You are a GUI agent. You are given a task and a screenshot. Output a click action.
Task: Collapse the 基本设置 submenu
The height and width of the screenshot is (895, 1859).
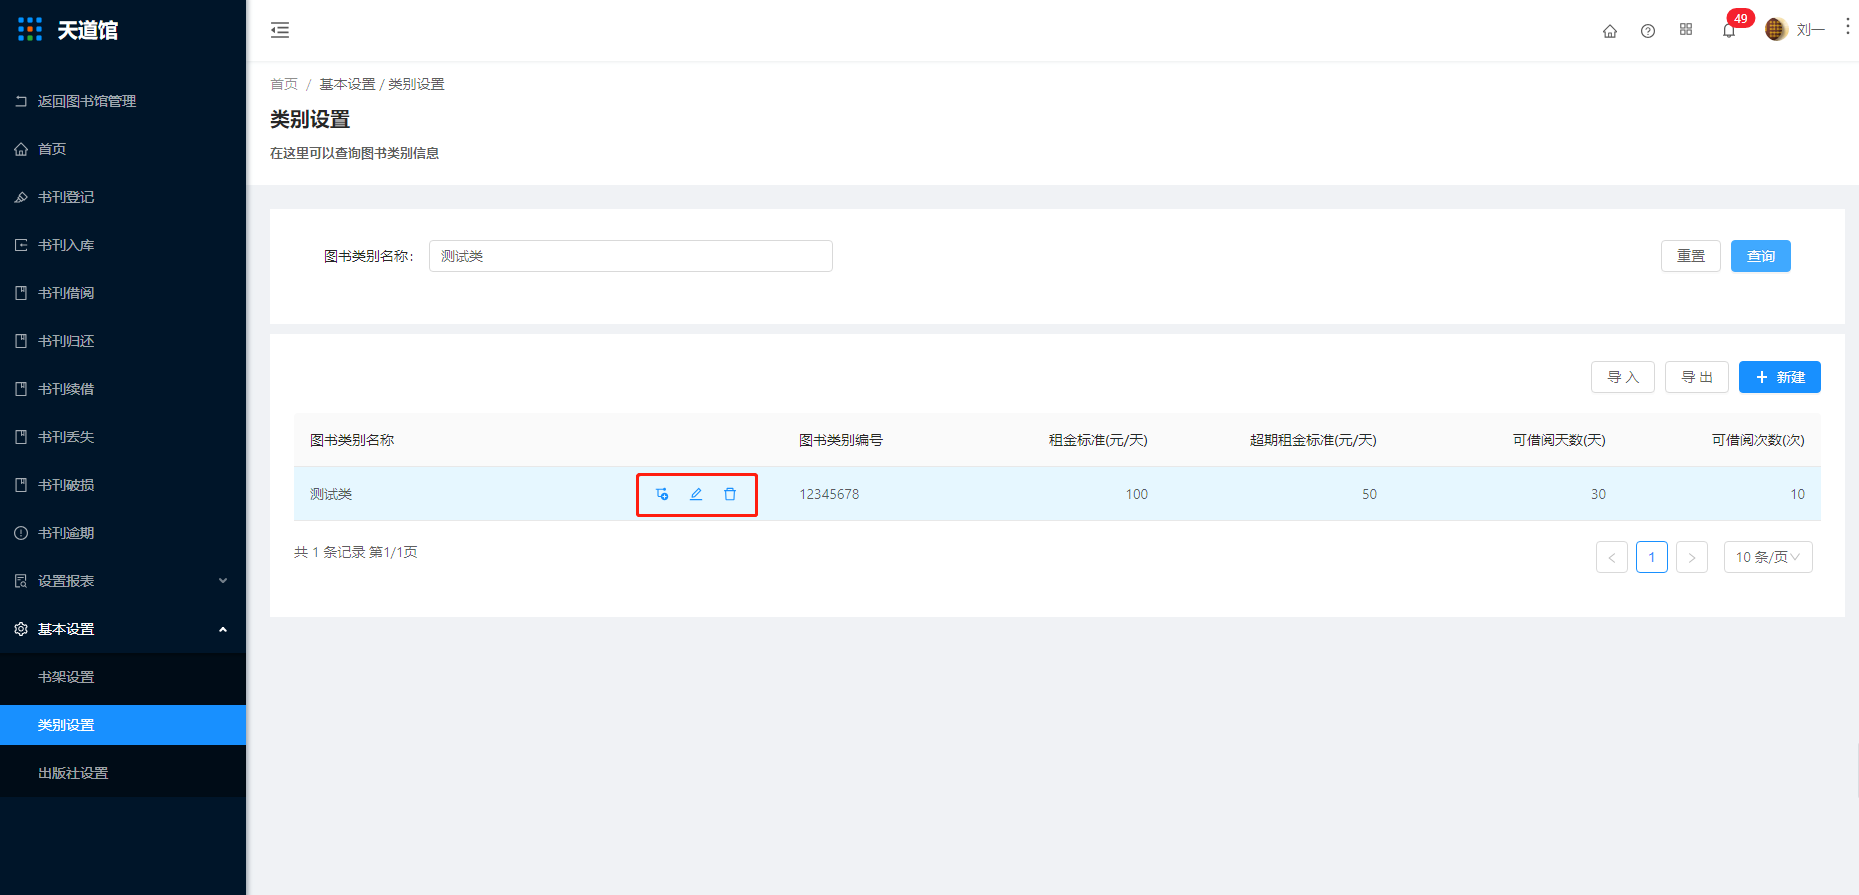pos(123,629)
